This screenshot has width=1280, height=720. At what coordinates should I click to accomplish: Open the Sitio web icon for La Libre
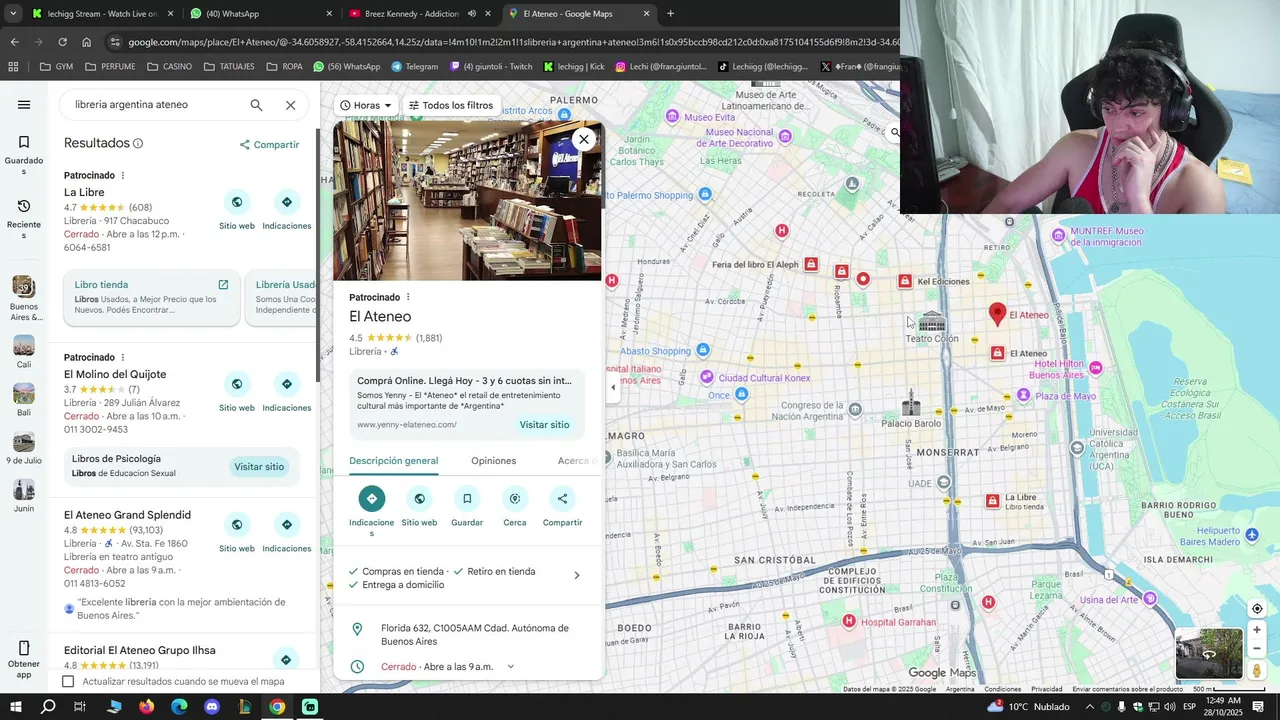pos(237,202)
